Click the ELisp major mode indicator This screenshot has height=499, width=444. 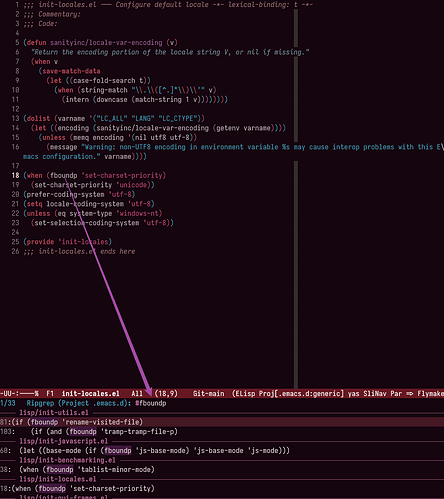tap(245, 394)
